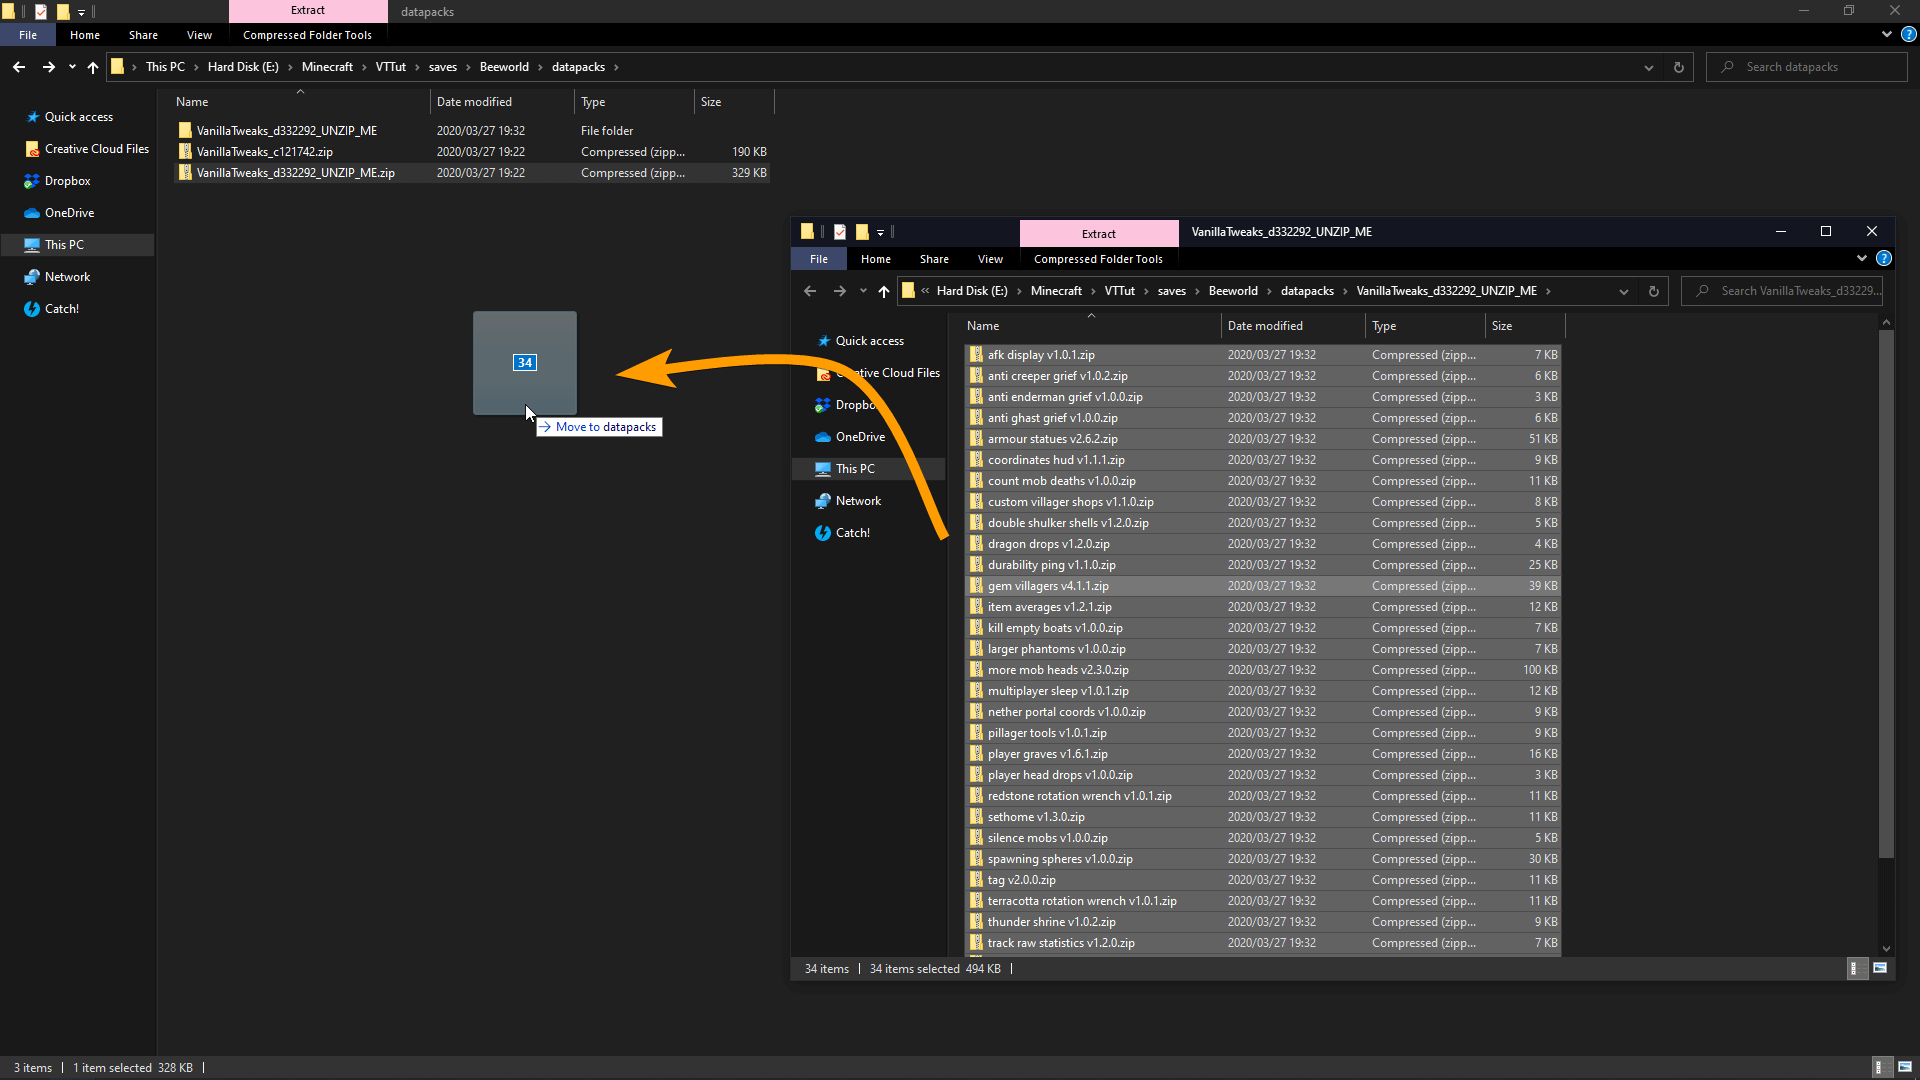Select track raw statistics v1.2.0.zip
Image resolution: width=1920 pixels, height=1080 pixels.
1262,943
